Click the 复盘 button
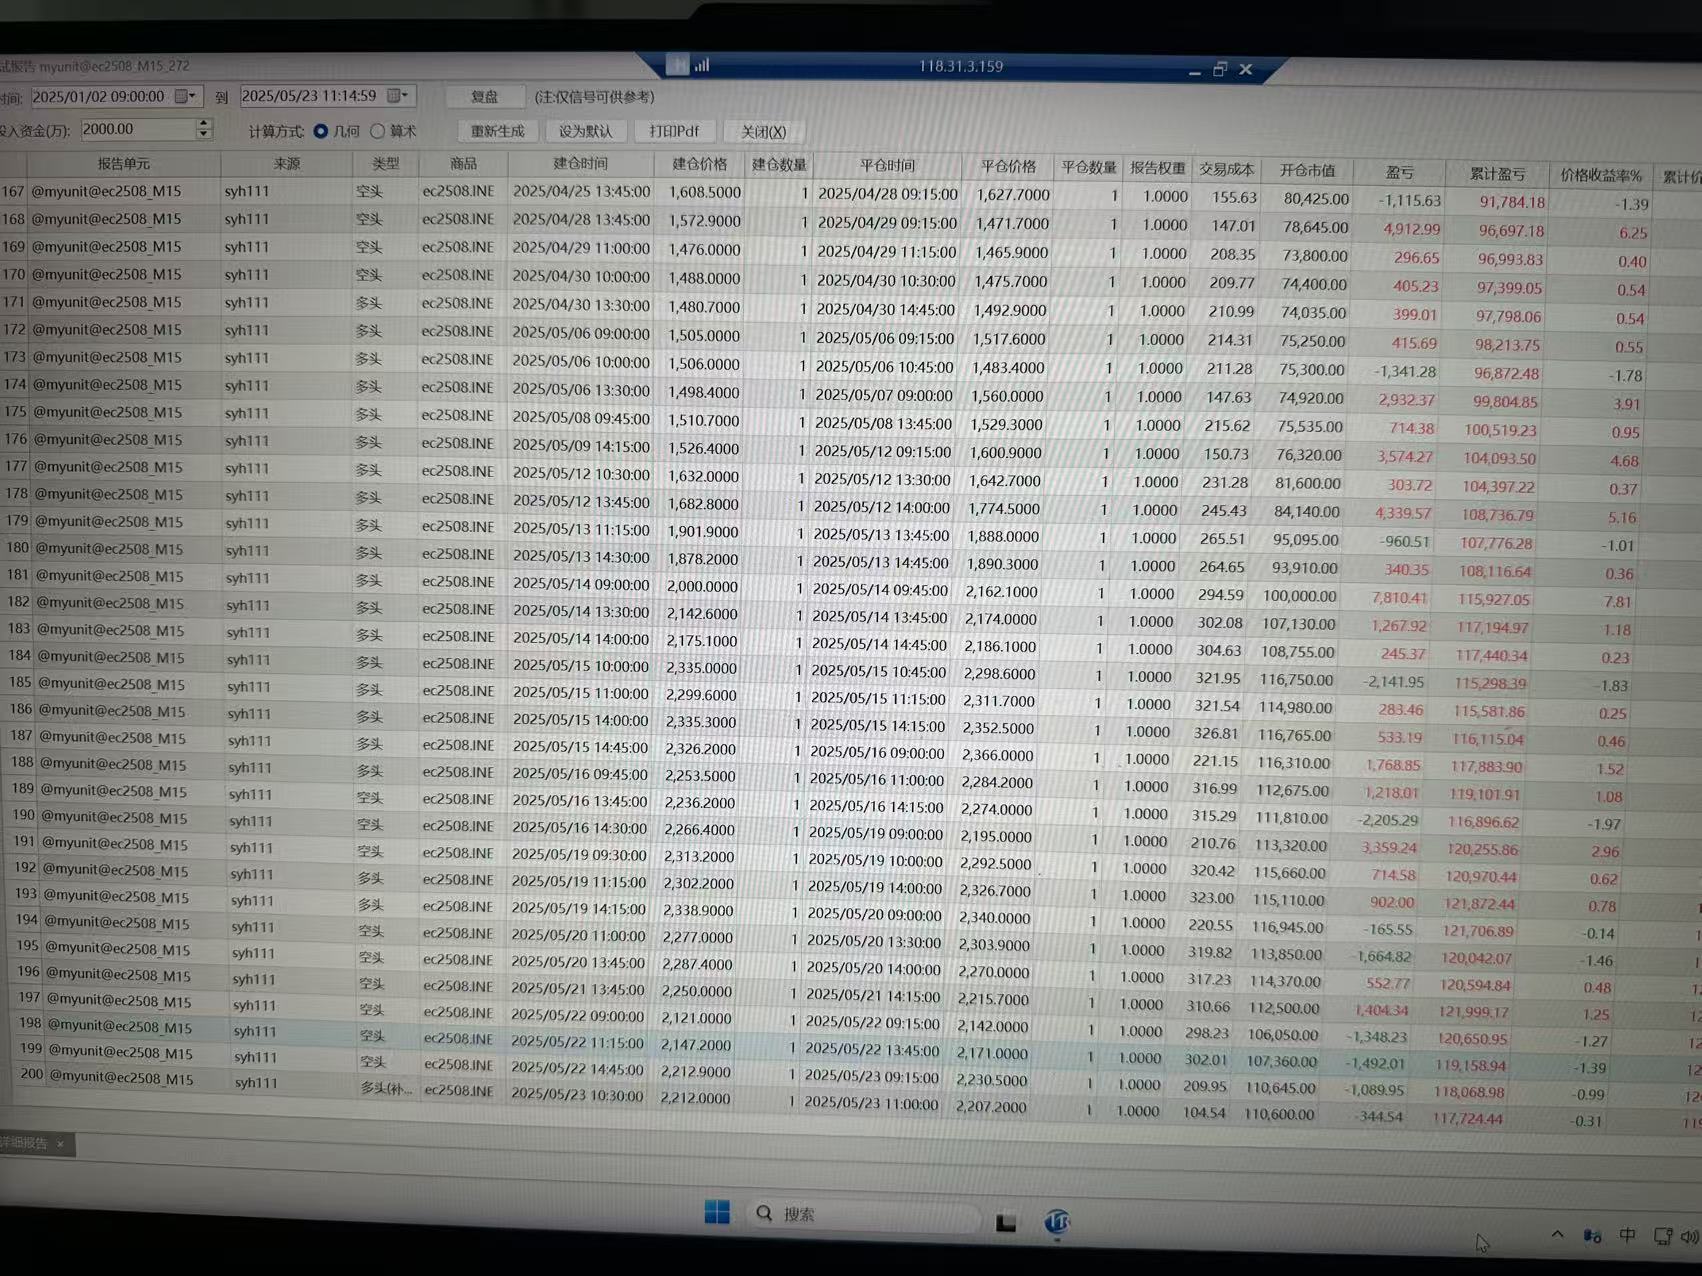The width and height of the screenshot is (1702, 1276). [x=485, y=96]
